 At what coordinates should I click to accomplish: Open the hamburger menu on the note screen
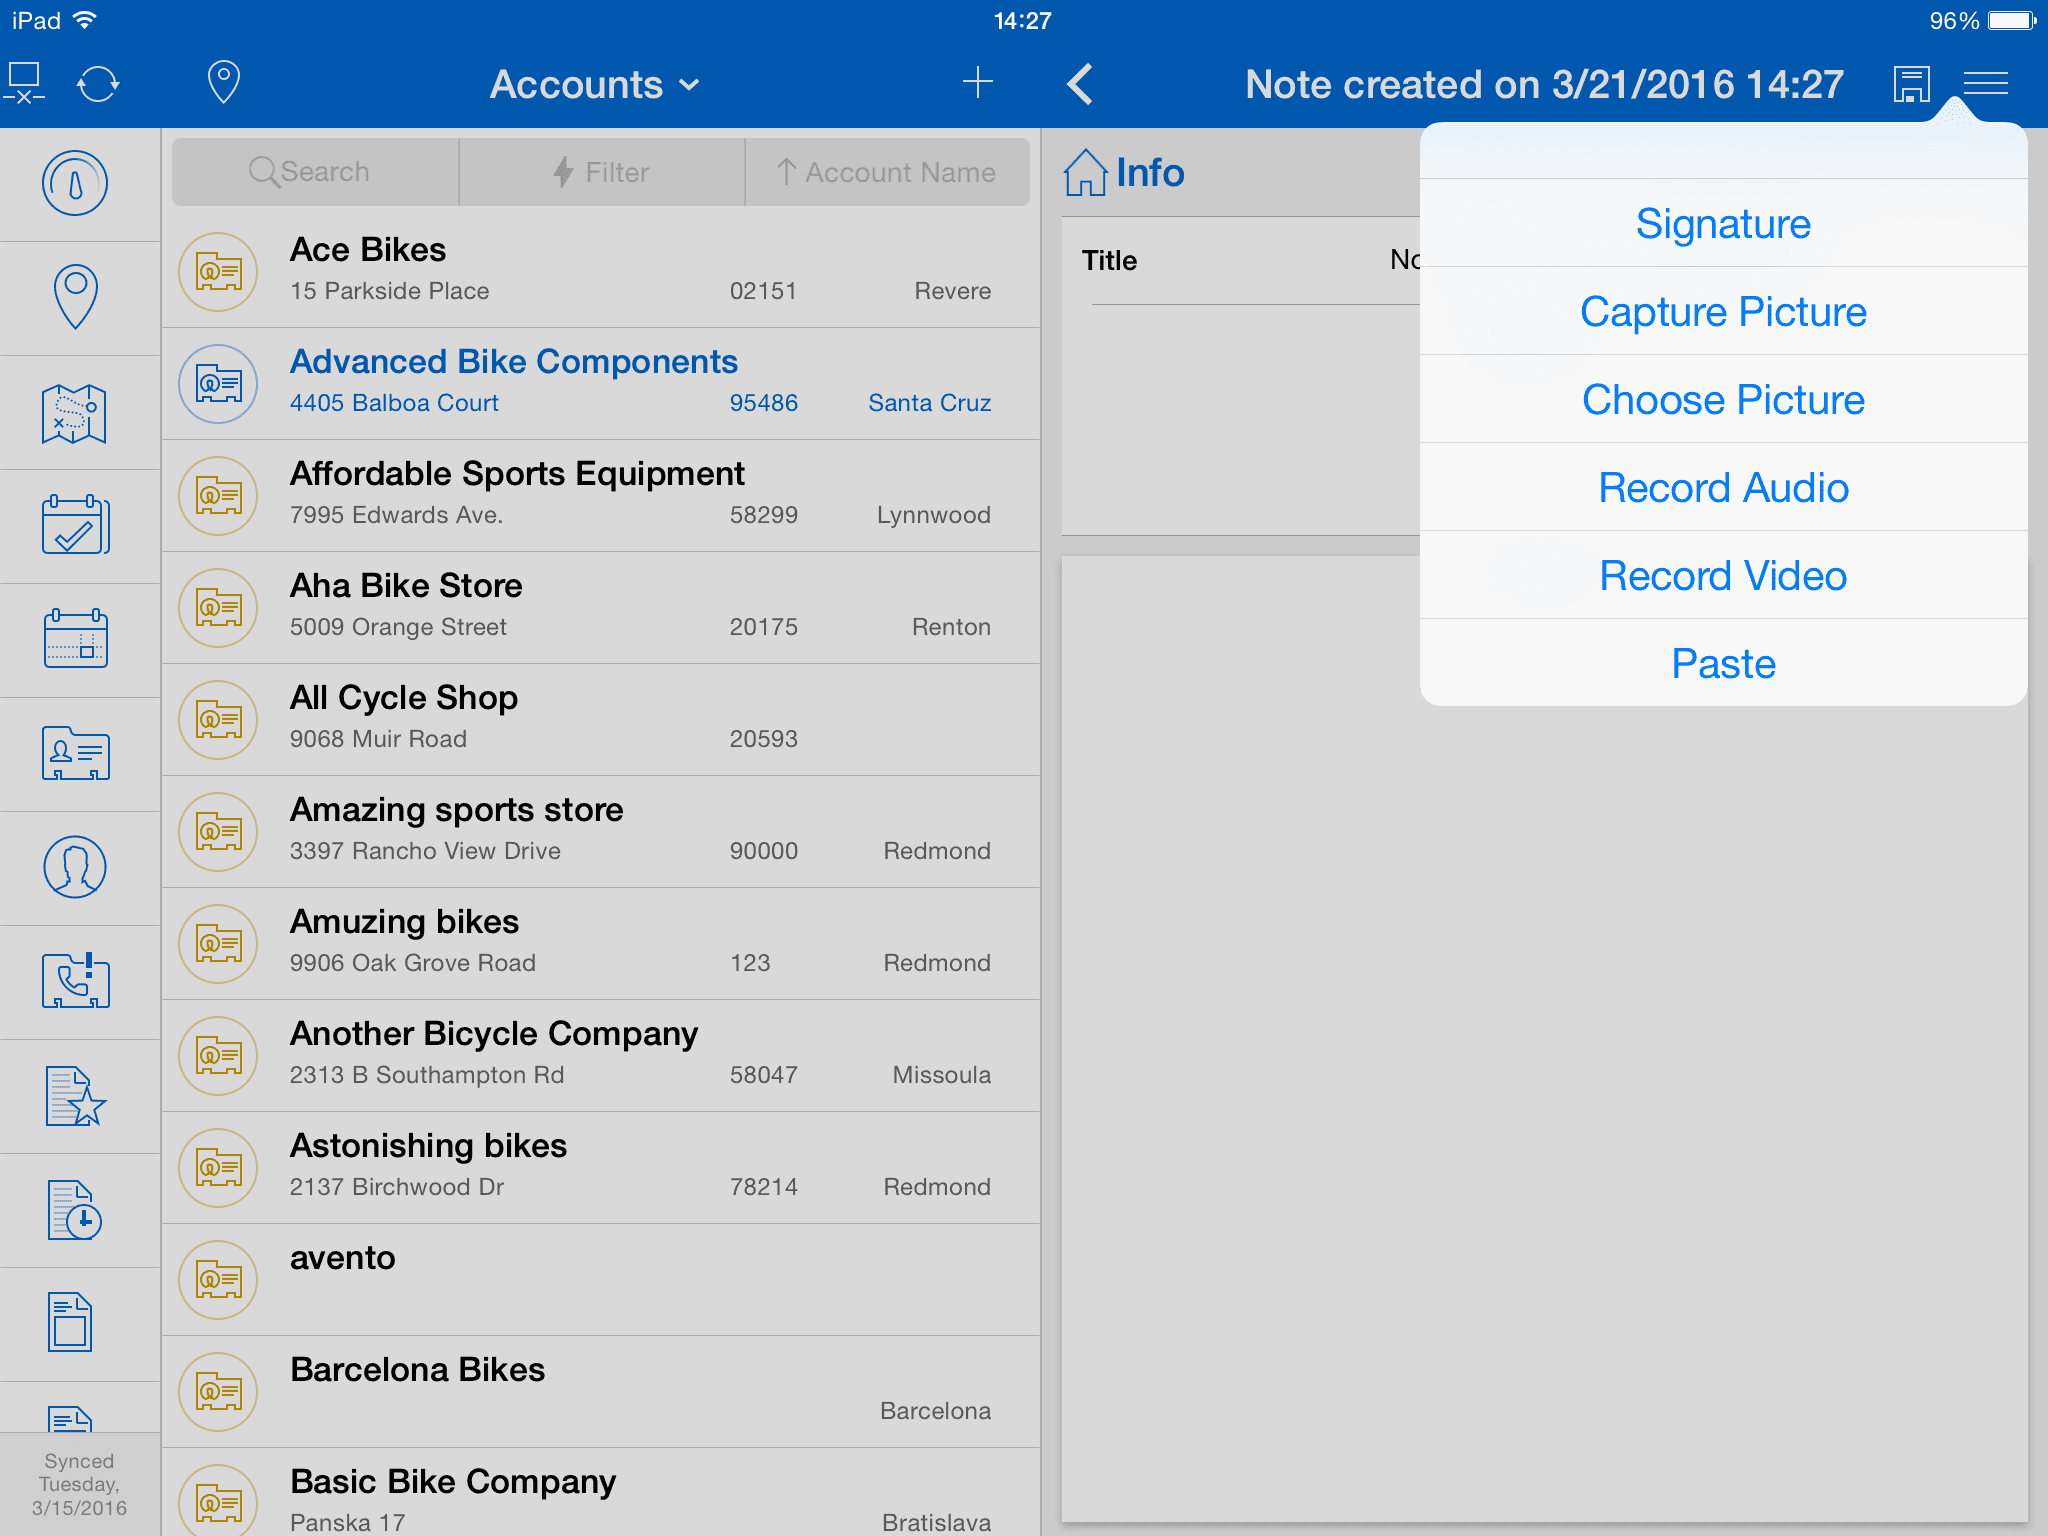pyautogui.click(x=1985, y=83)
